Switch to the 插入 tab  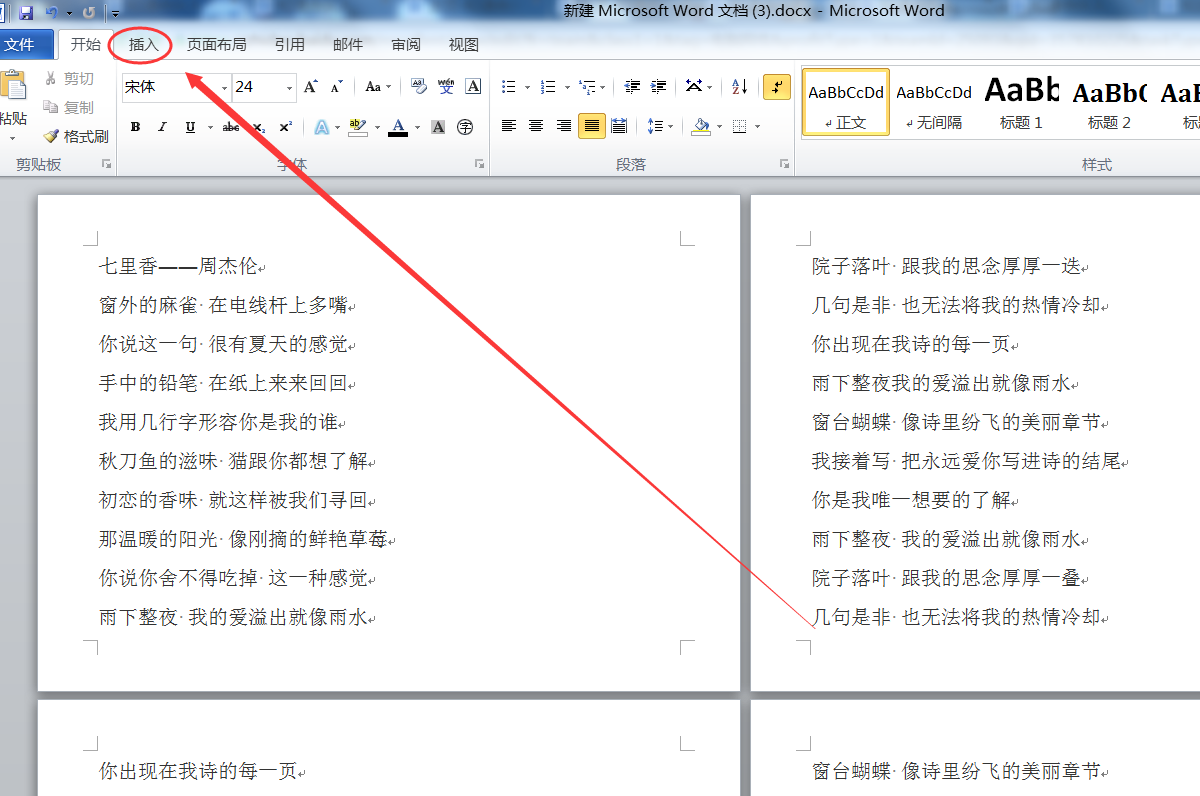point(143,45)
